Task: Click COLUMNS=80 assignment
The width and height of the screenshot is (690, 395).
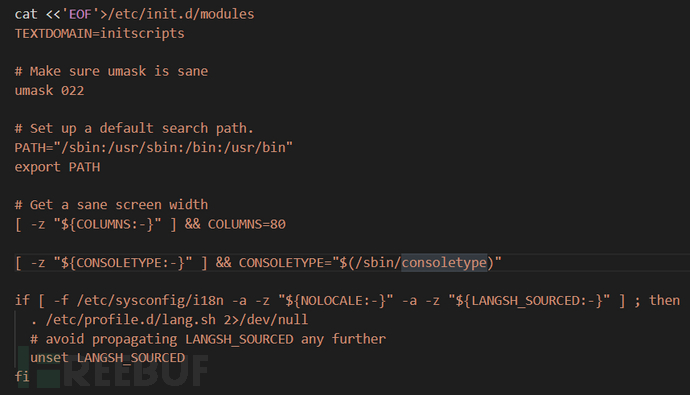Action: pos(246,224)
